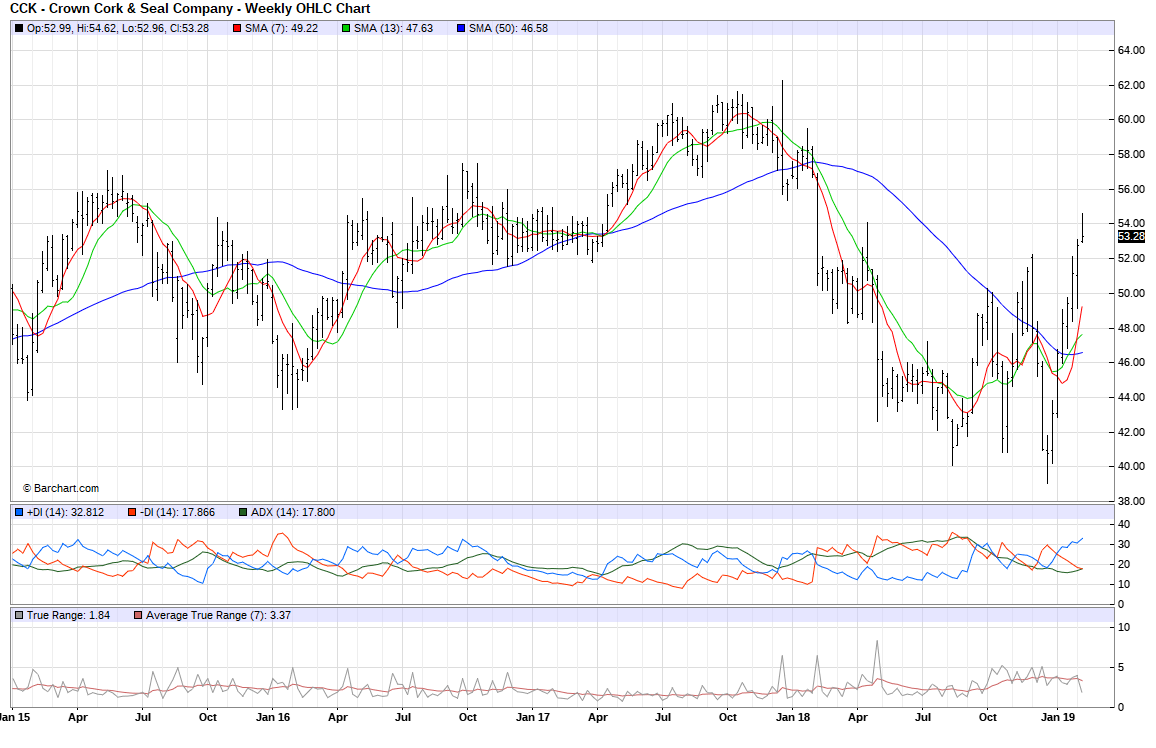The width and height of the screenshot is (1156, 748).
Task: Click the black OHLC legend swatch
Action: pyautogui.click(x=18, y=29)
